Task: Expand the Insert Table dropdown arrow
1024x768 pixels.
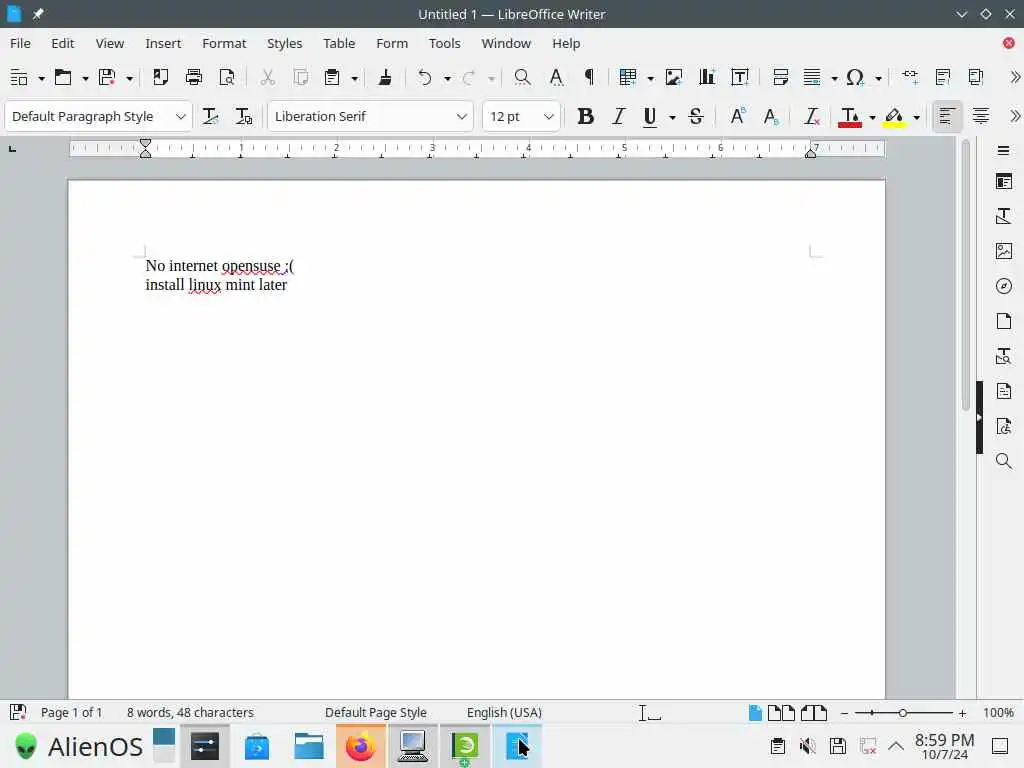Action: [650, 78]
